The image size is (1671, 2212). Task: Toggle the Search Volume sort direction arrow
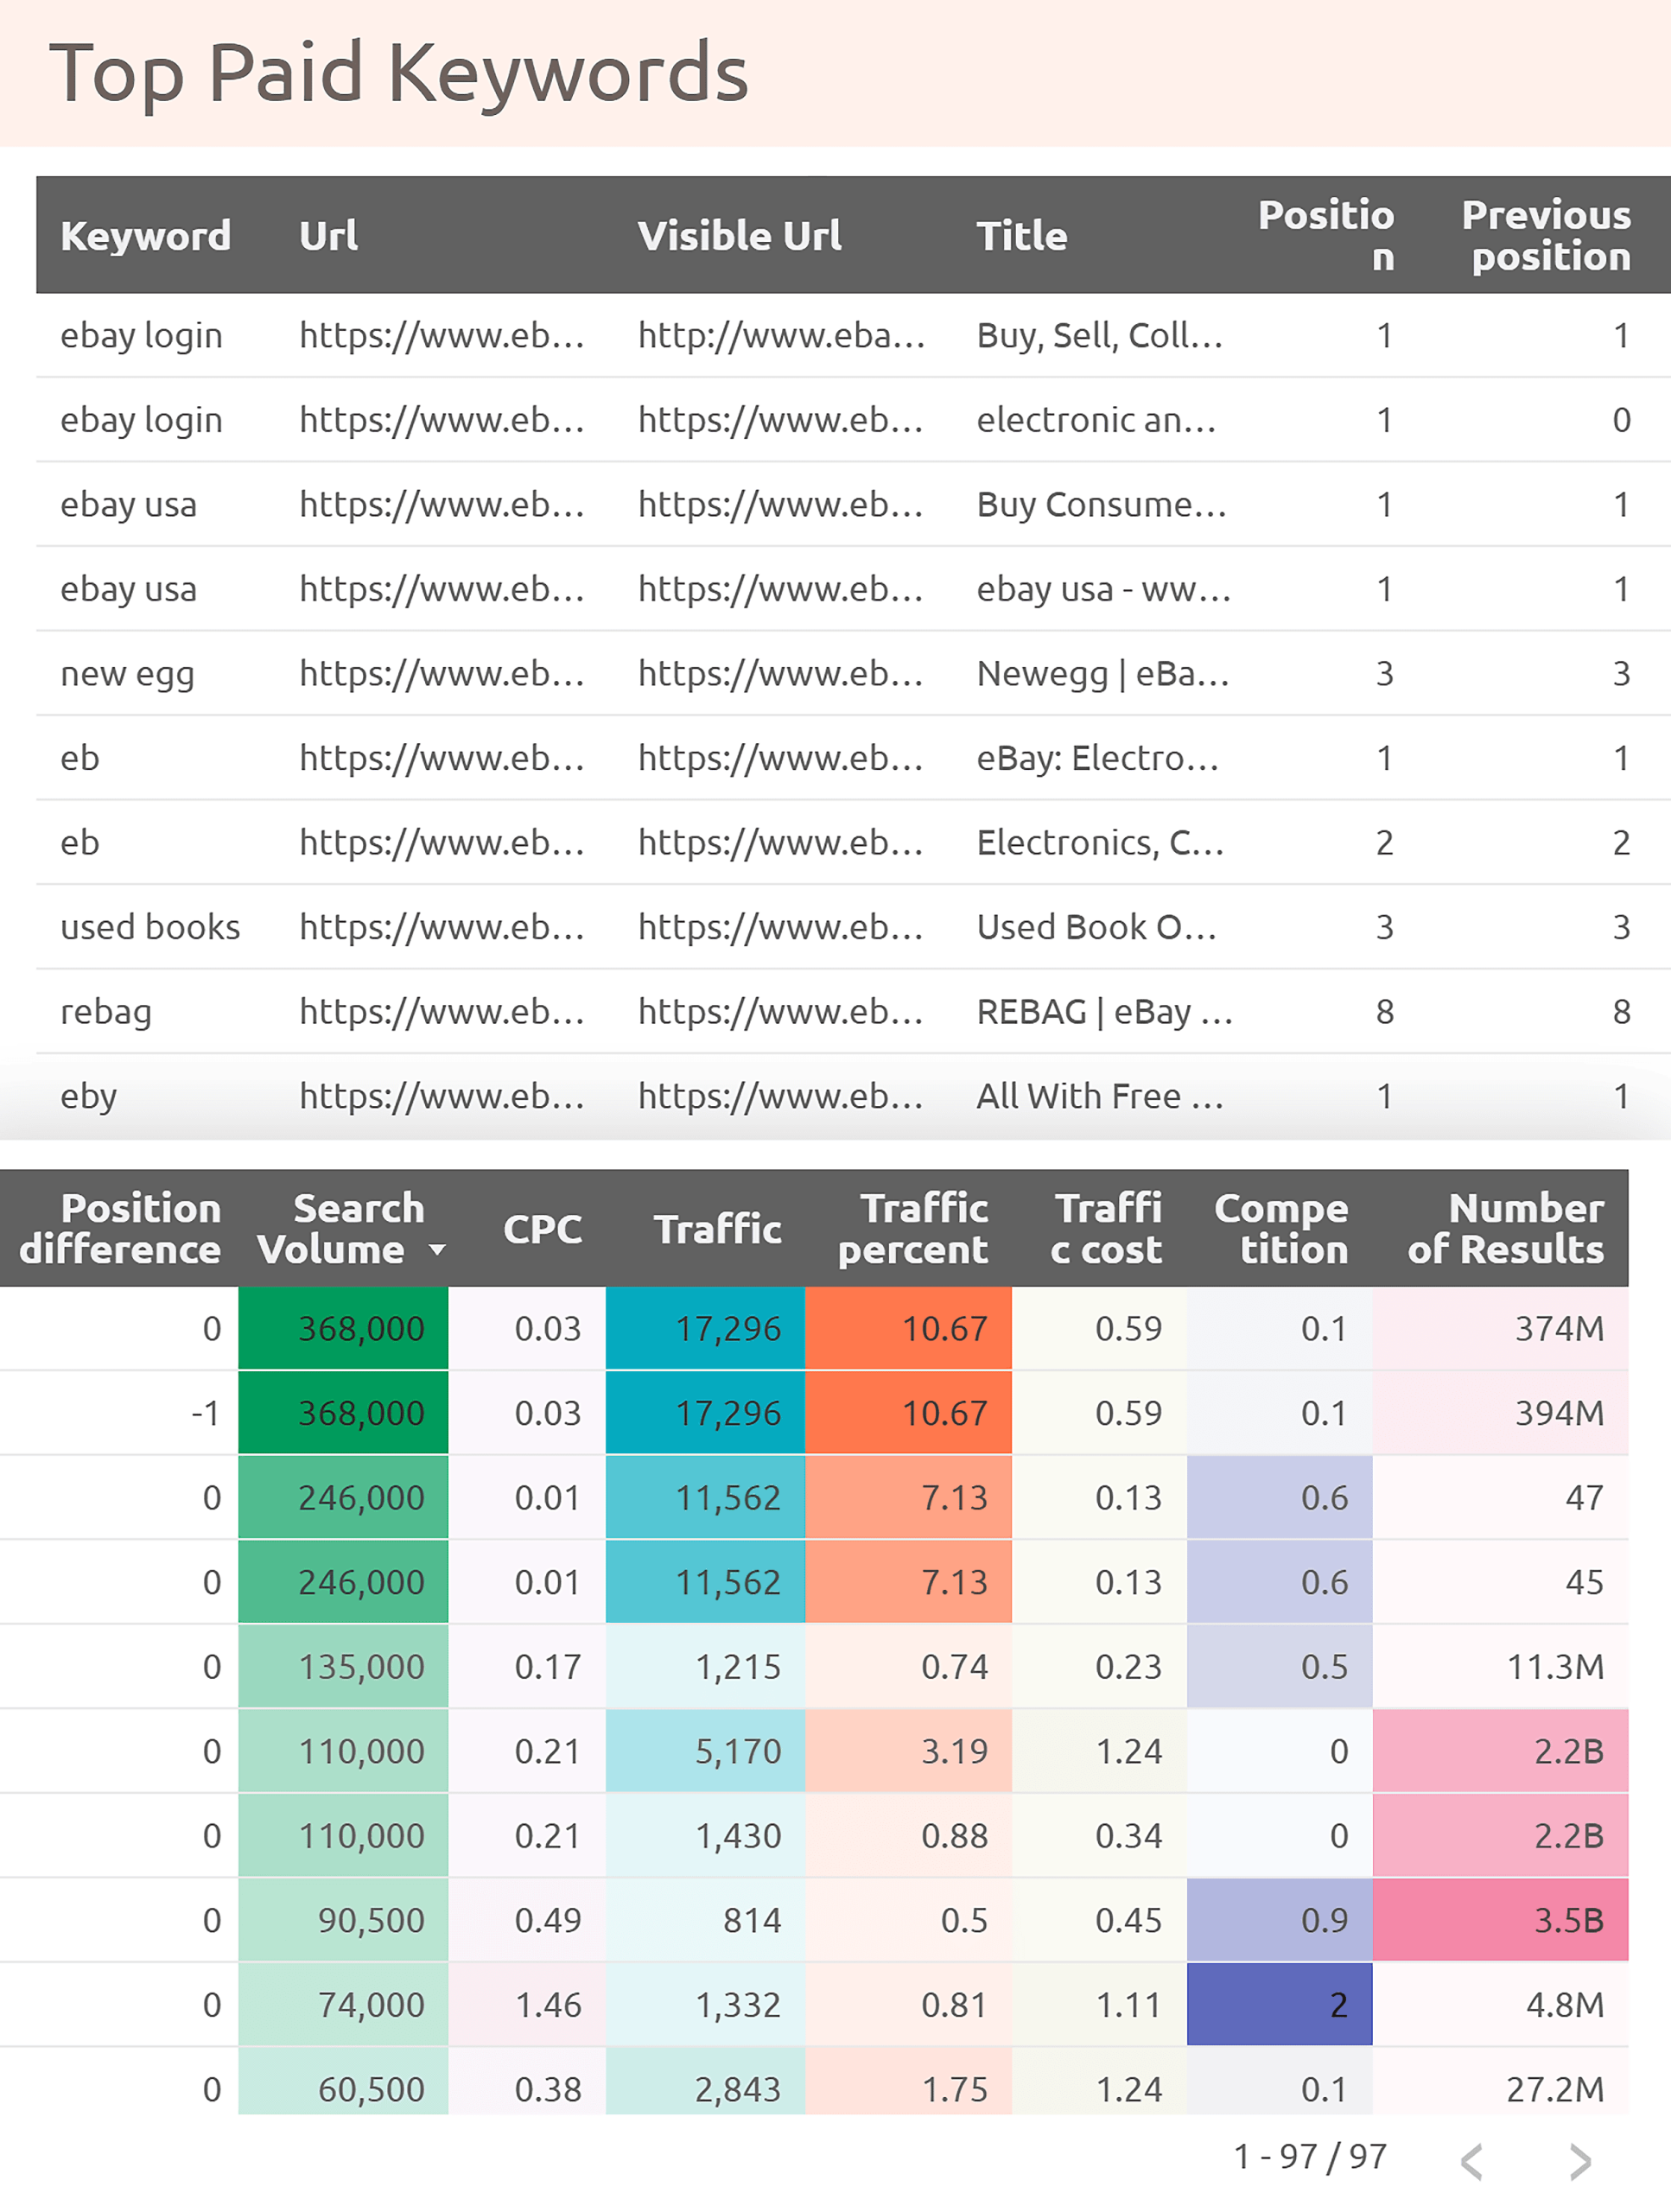click(x=437, y=1250)
